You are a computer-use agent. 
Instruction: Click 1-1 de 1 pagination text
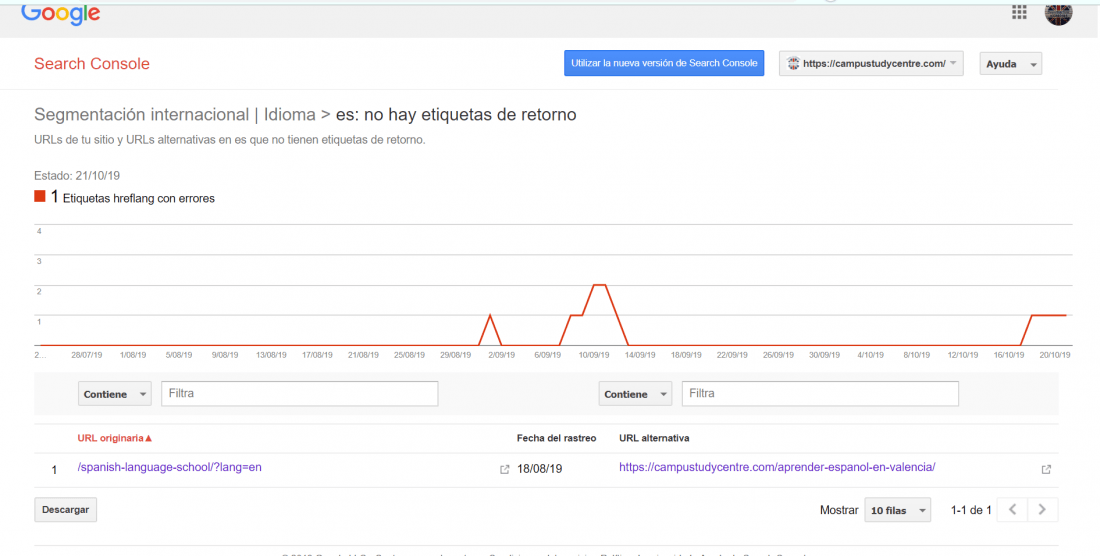[970, 510]
